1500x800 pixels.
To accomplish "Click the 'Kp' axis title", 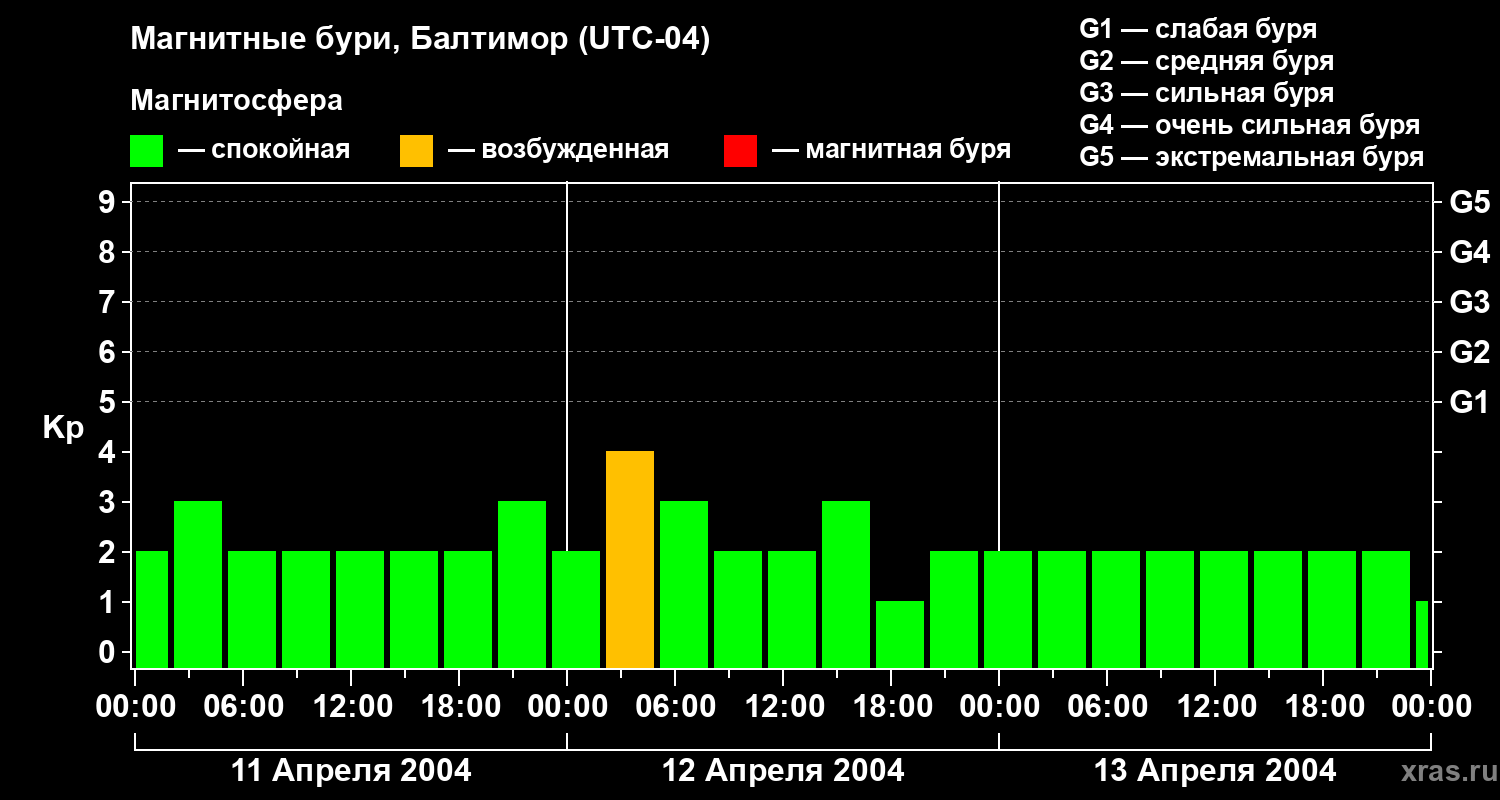I will (63, 428).
